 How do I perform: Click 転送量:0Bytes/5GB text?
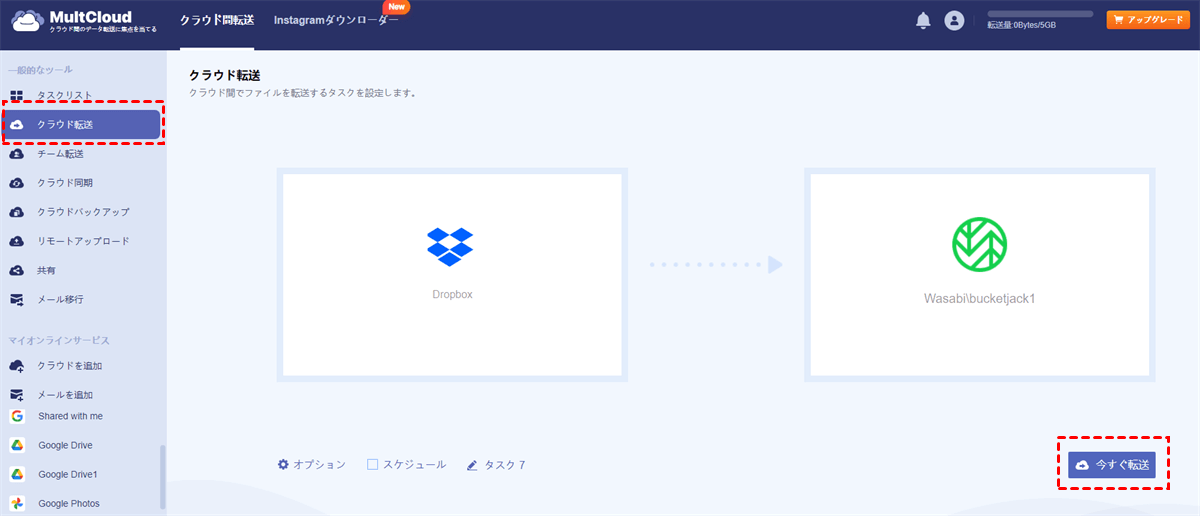[1021, 25]
